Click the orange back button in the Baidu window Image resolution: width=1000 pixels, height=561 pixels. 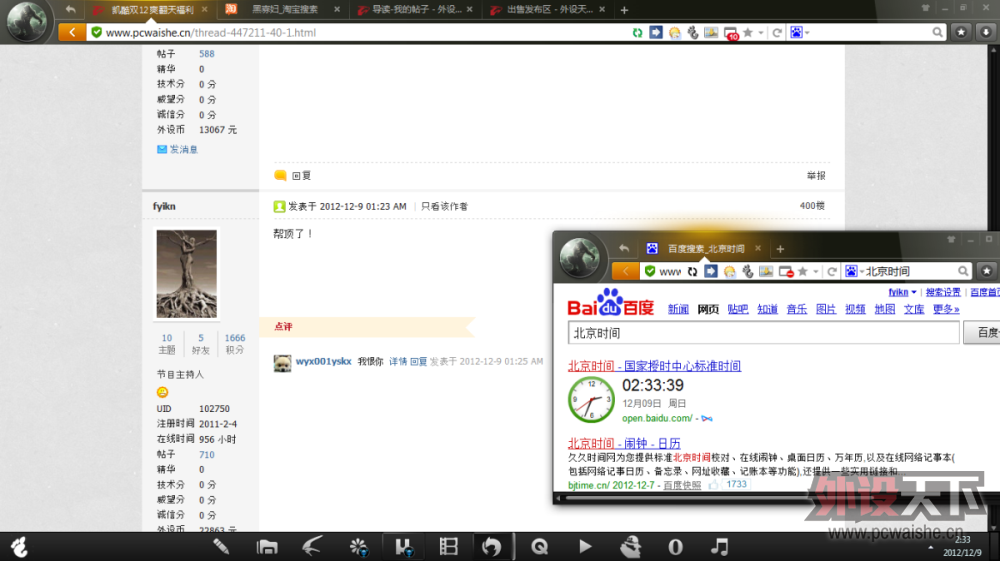[625, 271]
